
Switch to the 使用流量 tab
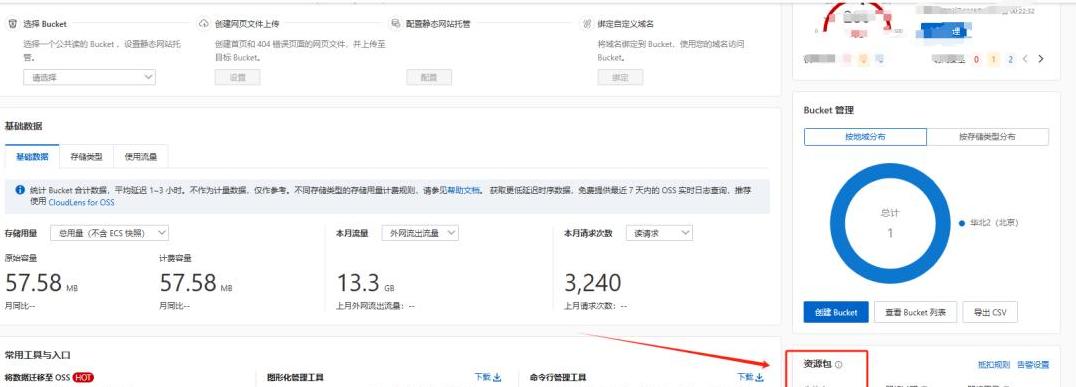[x=141, y=156]
